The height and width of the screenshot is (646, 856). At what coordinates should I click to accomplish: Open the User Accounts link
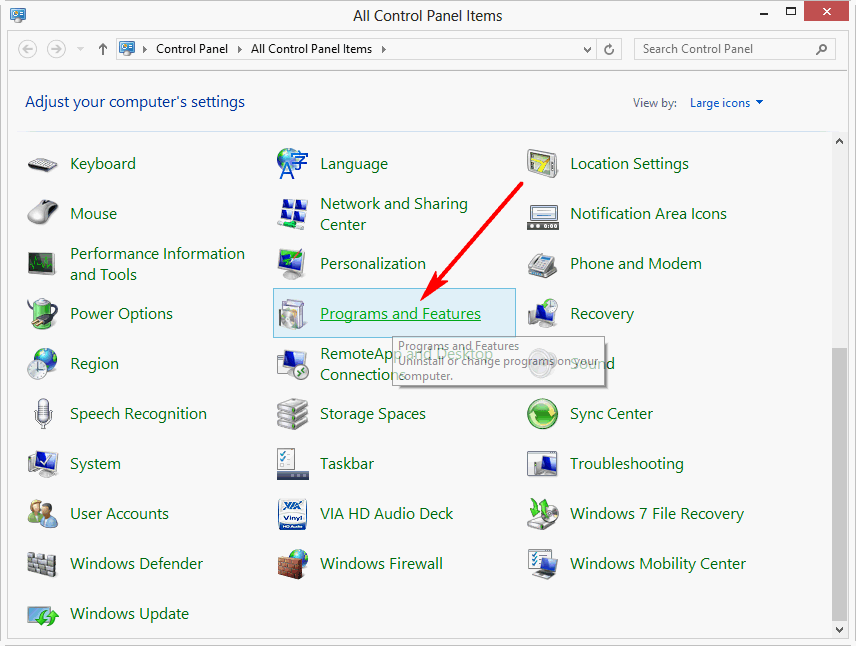(x=119, y=514)
